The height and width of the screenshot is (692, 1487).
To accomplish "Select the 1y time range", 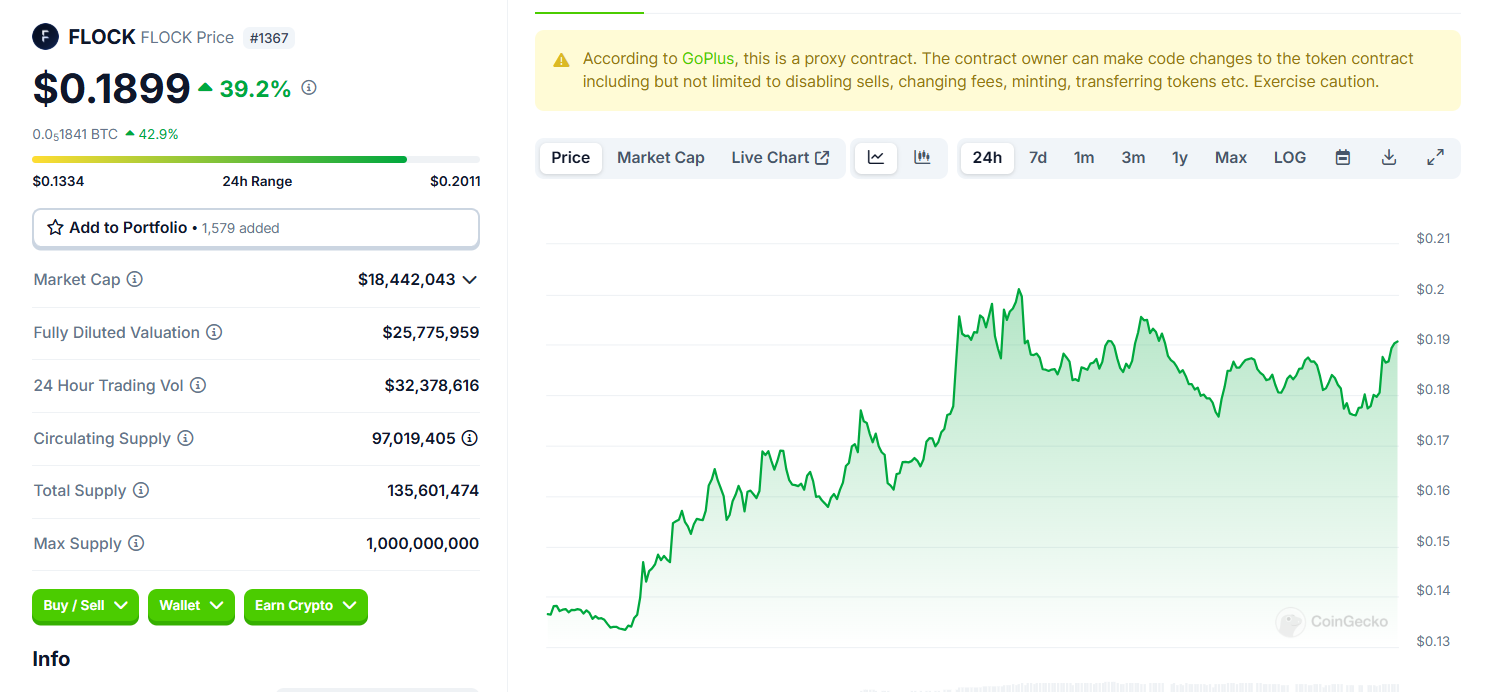I will tap(1180, 158).
